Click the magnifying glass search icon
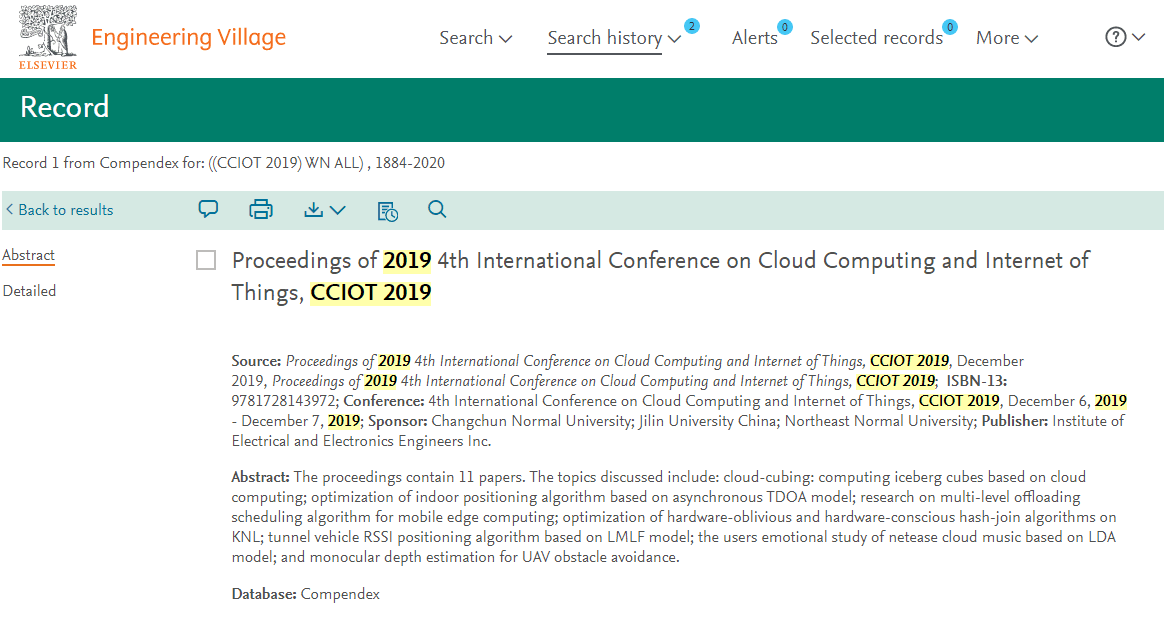Screen dimensions: 1164x628 [437, 209]
